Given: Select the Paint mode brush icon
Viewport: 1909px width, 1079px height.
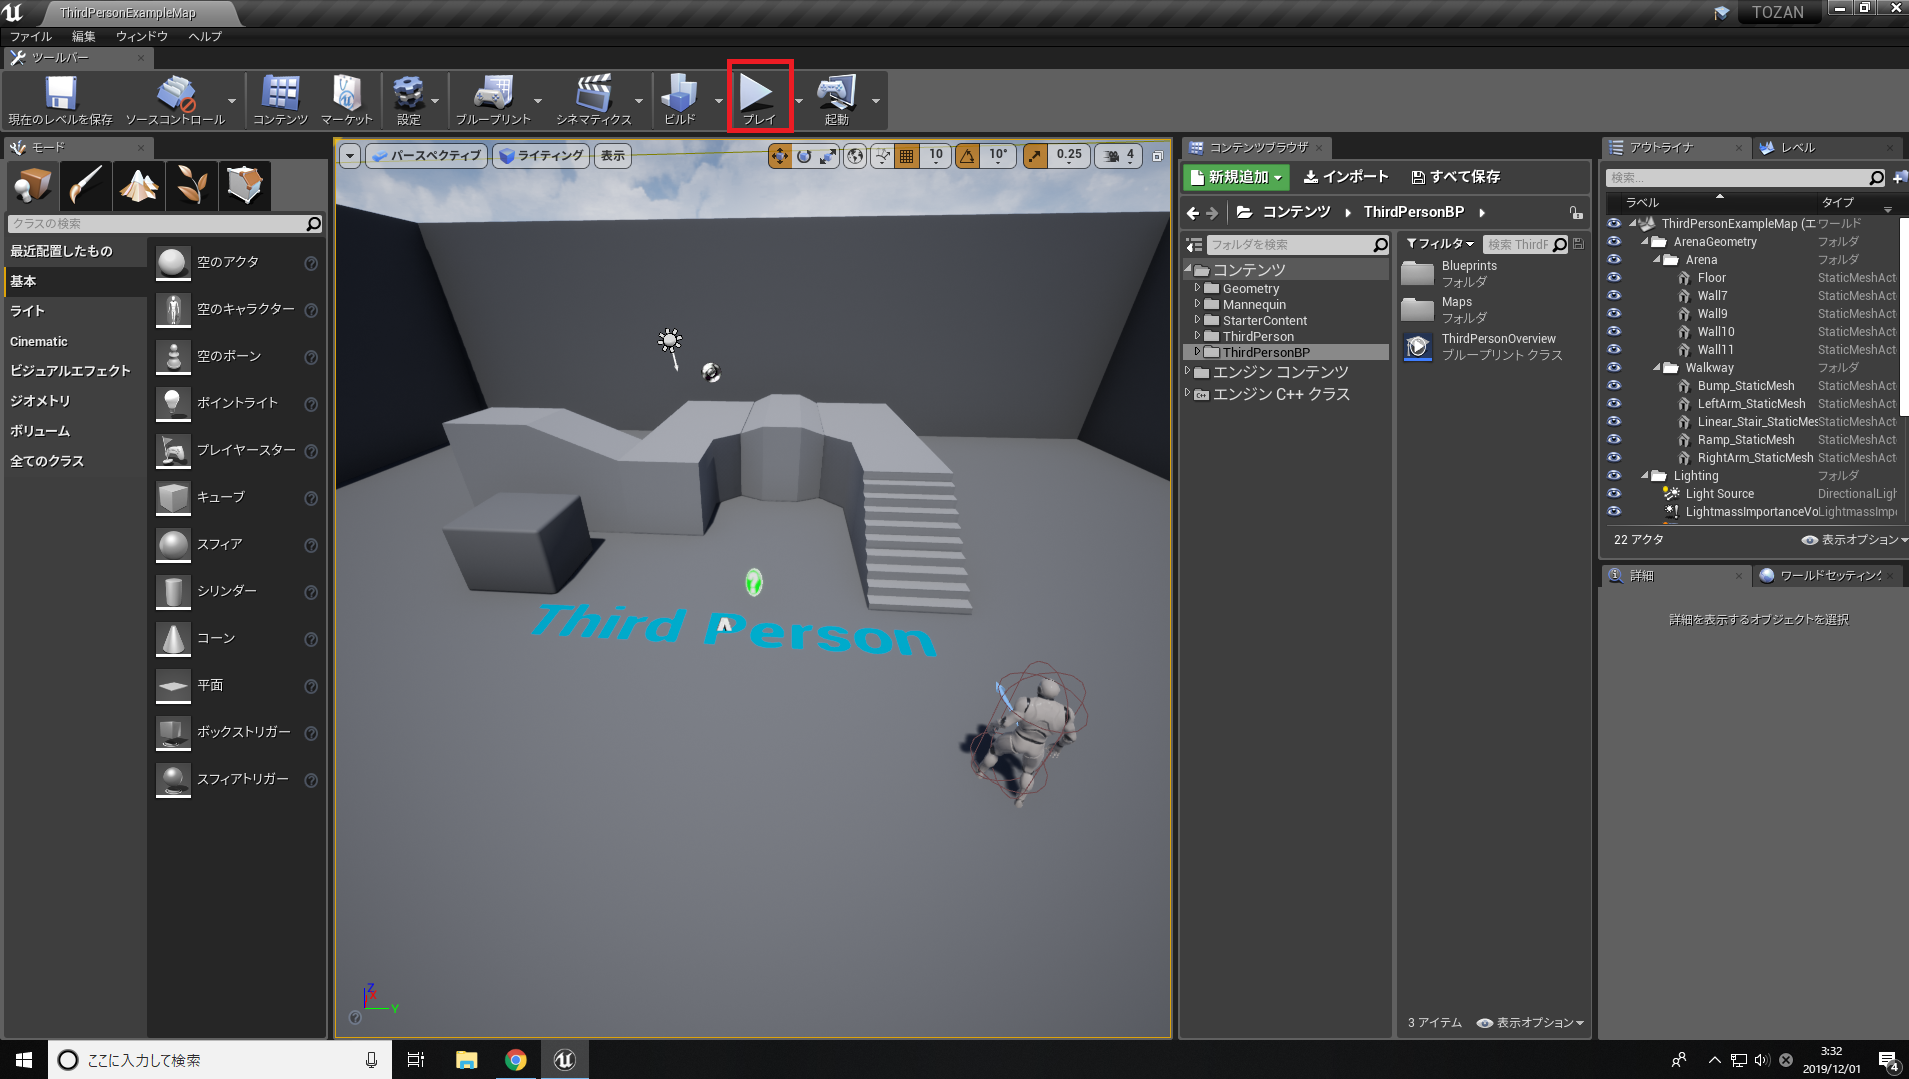Looking at the screenshot, I should pos(86,185).
